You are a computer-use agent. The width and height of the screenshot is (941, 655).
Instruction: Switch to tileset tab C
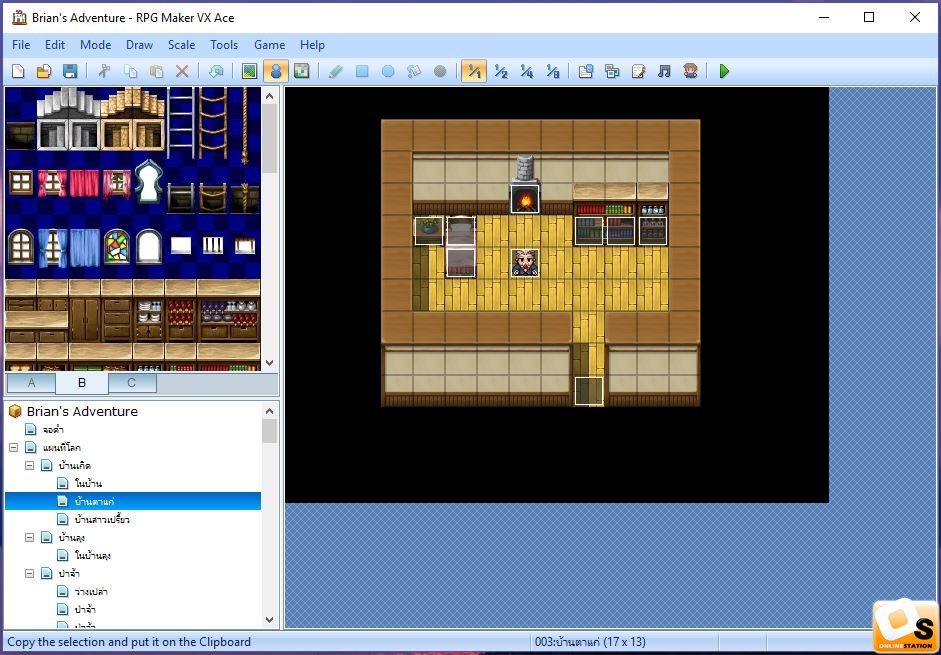click(131, 383)
